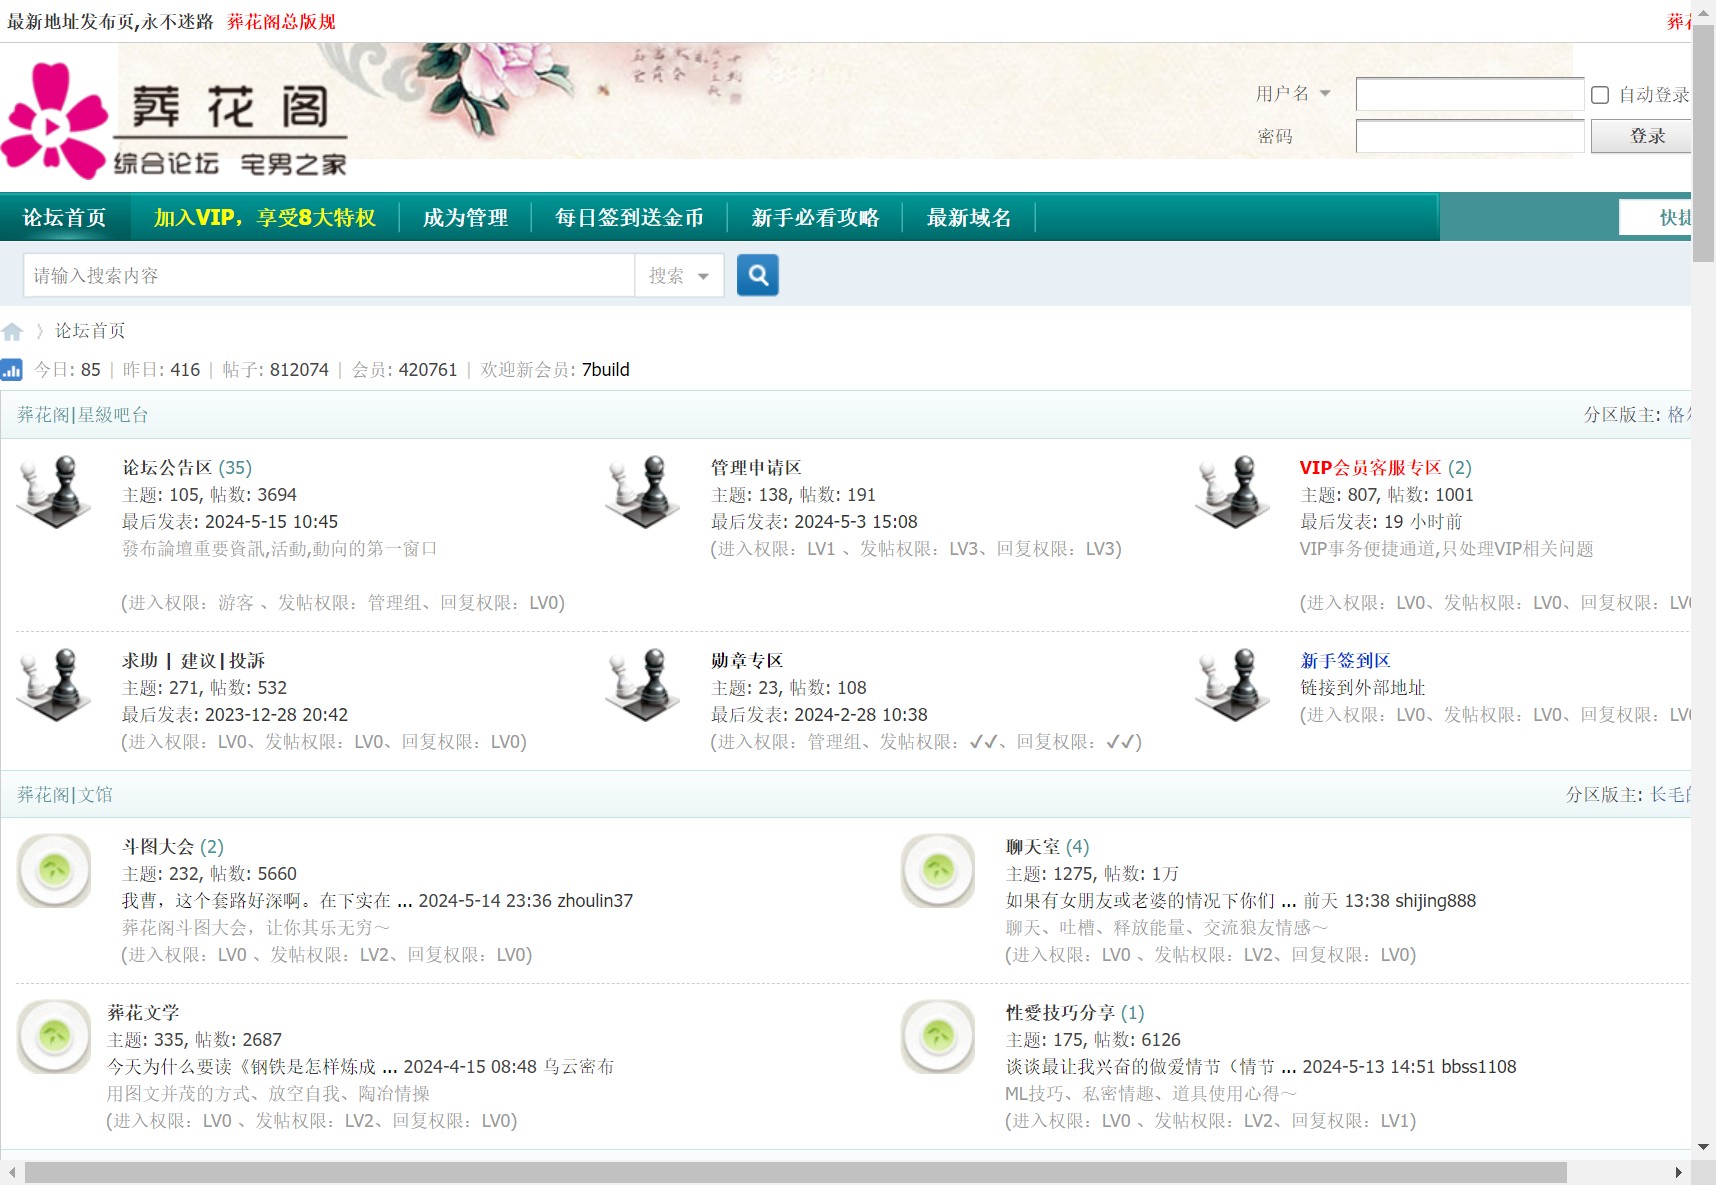This screenshot has width=1716, height=1185.
Task: Click green plate icon beside 斗图大会
Action: [x=54, y=871]
